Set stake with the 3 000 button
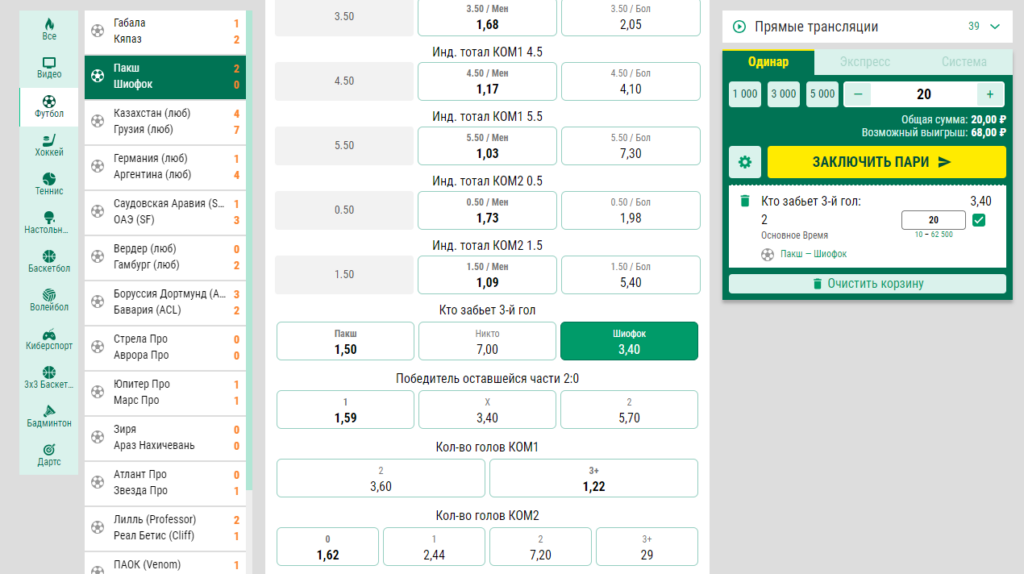The width and height of the screenshot is (1024, 574). coord(783,94)
